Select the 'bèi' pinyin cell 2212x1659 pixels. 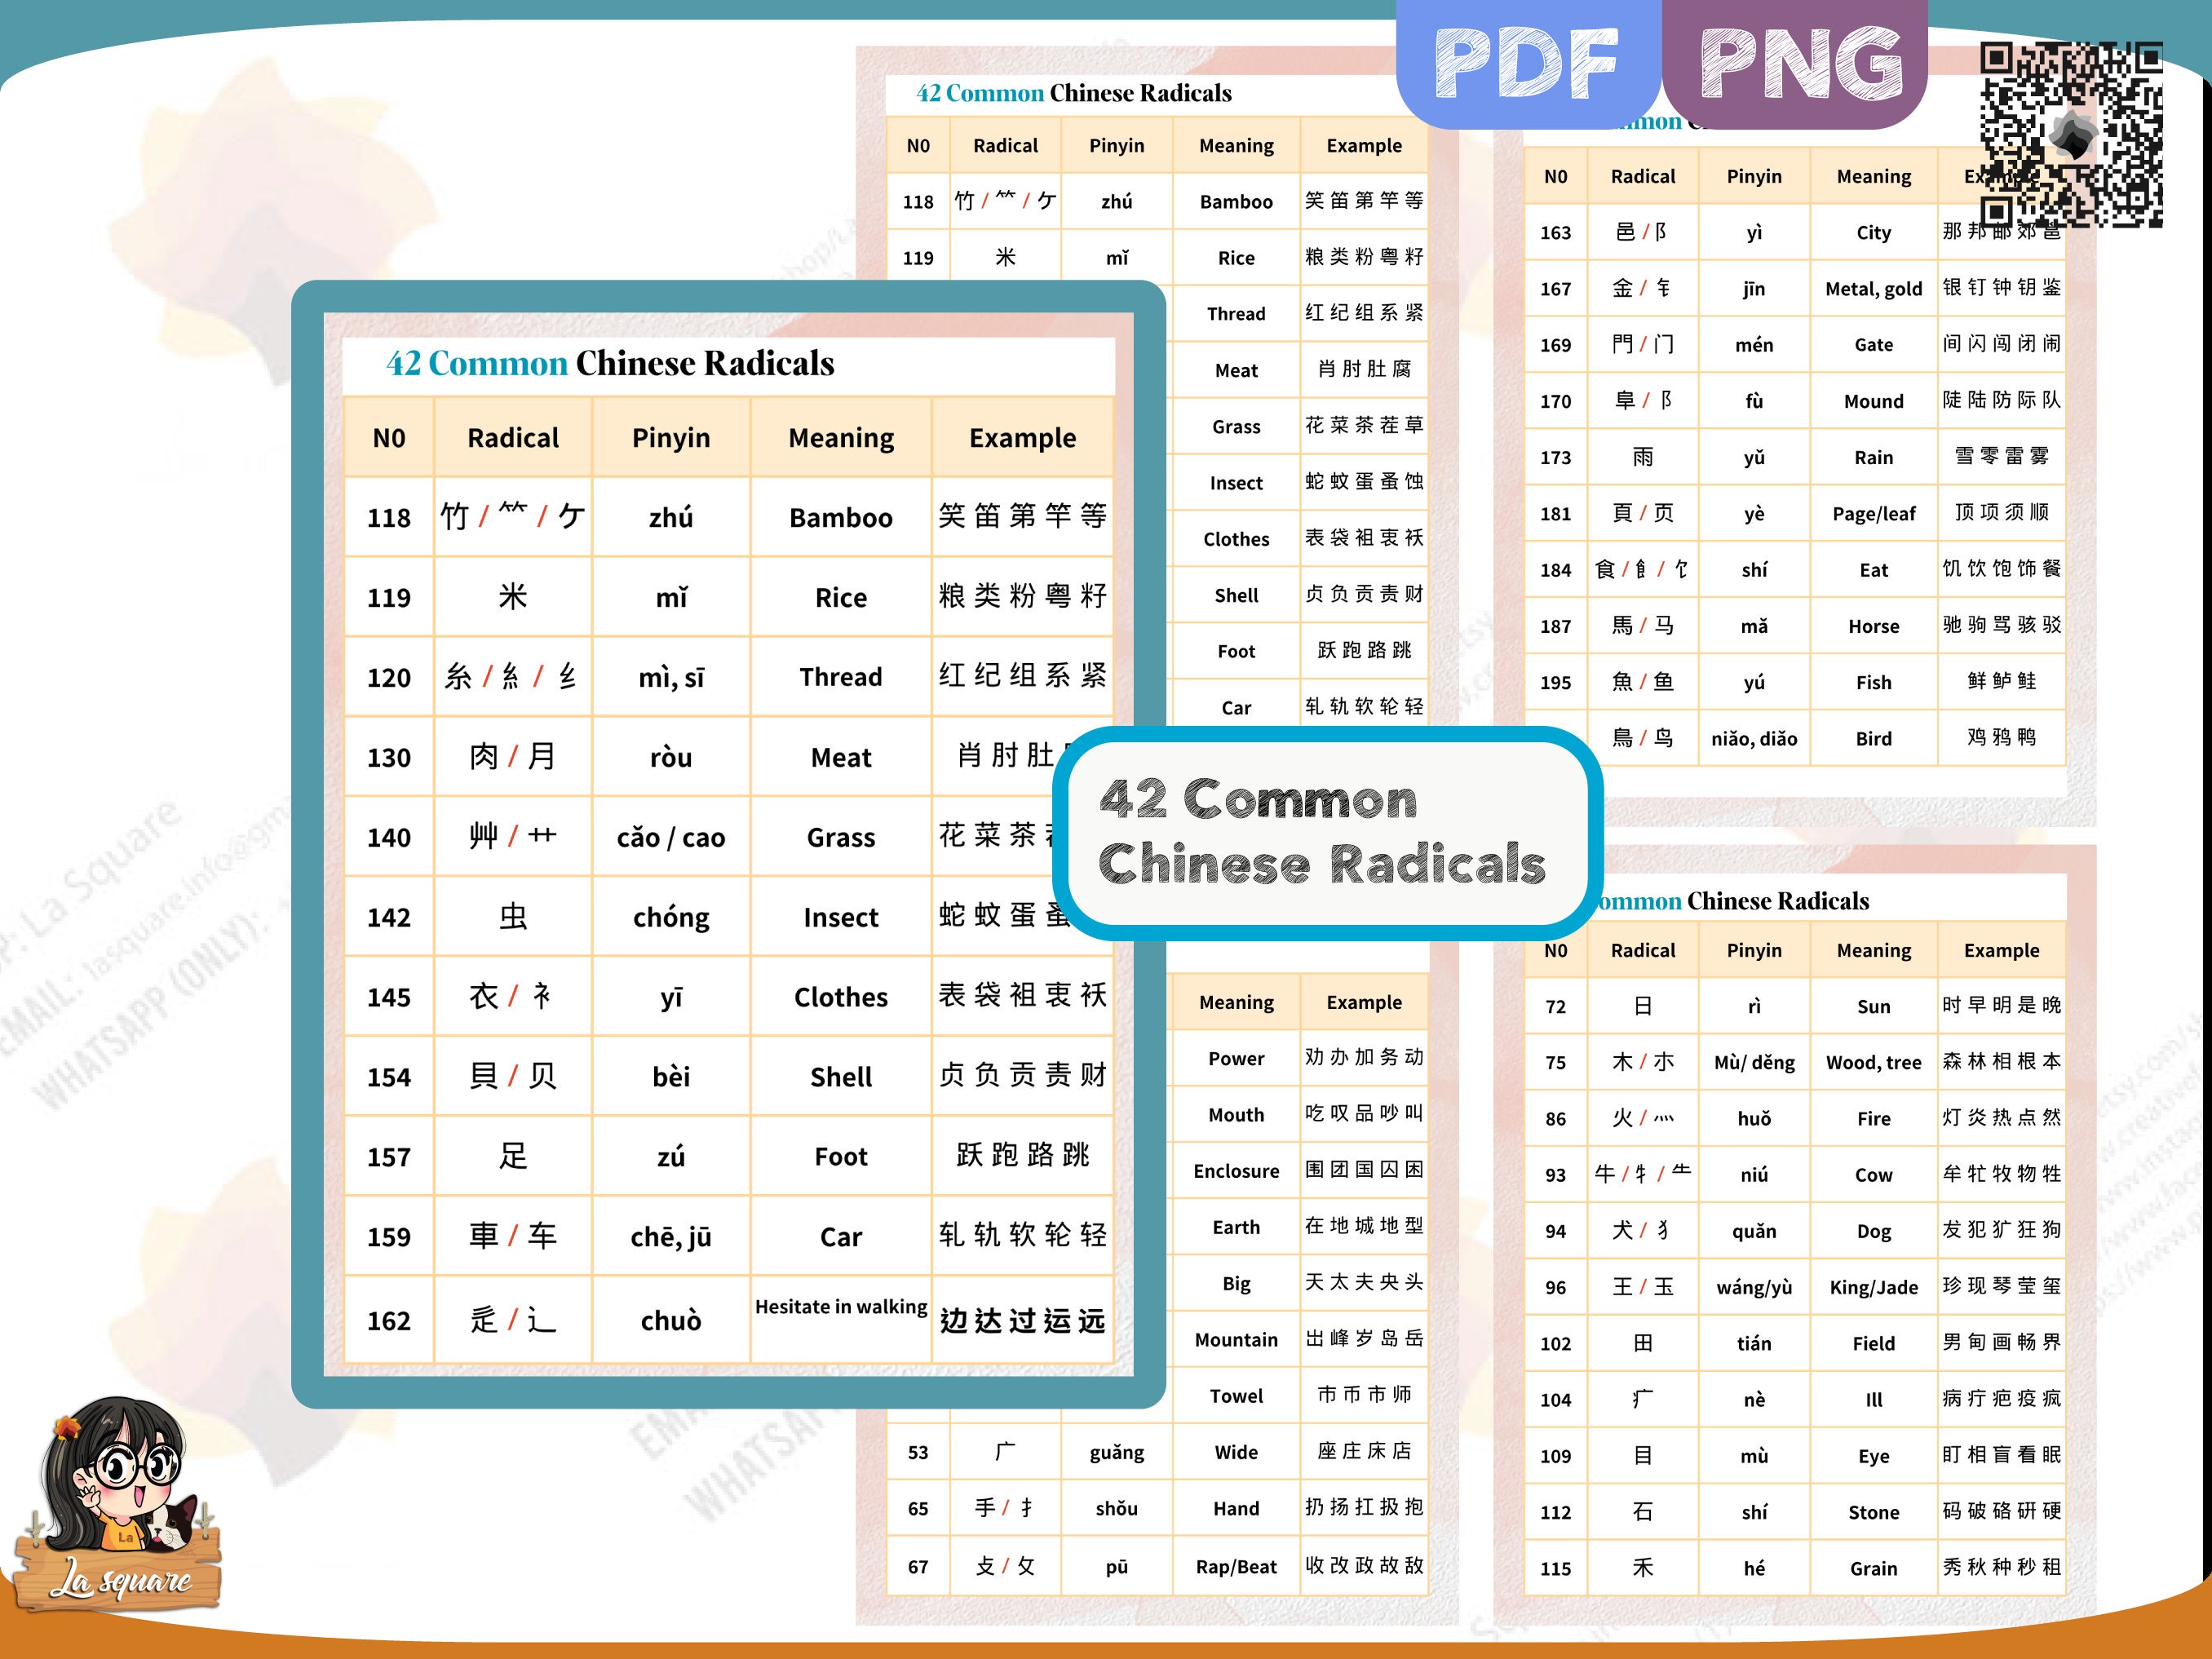[x=671, y=1076]
